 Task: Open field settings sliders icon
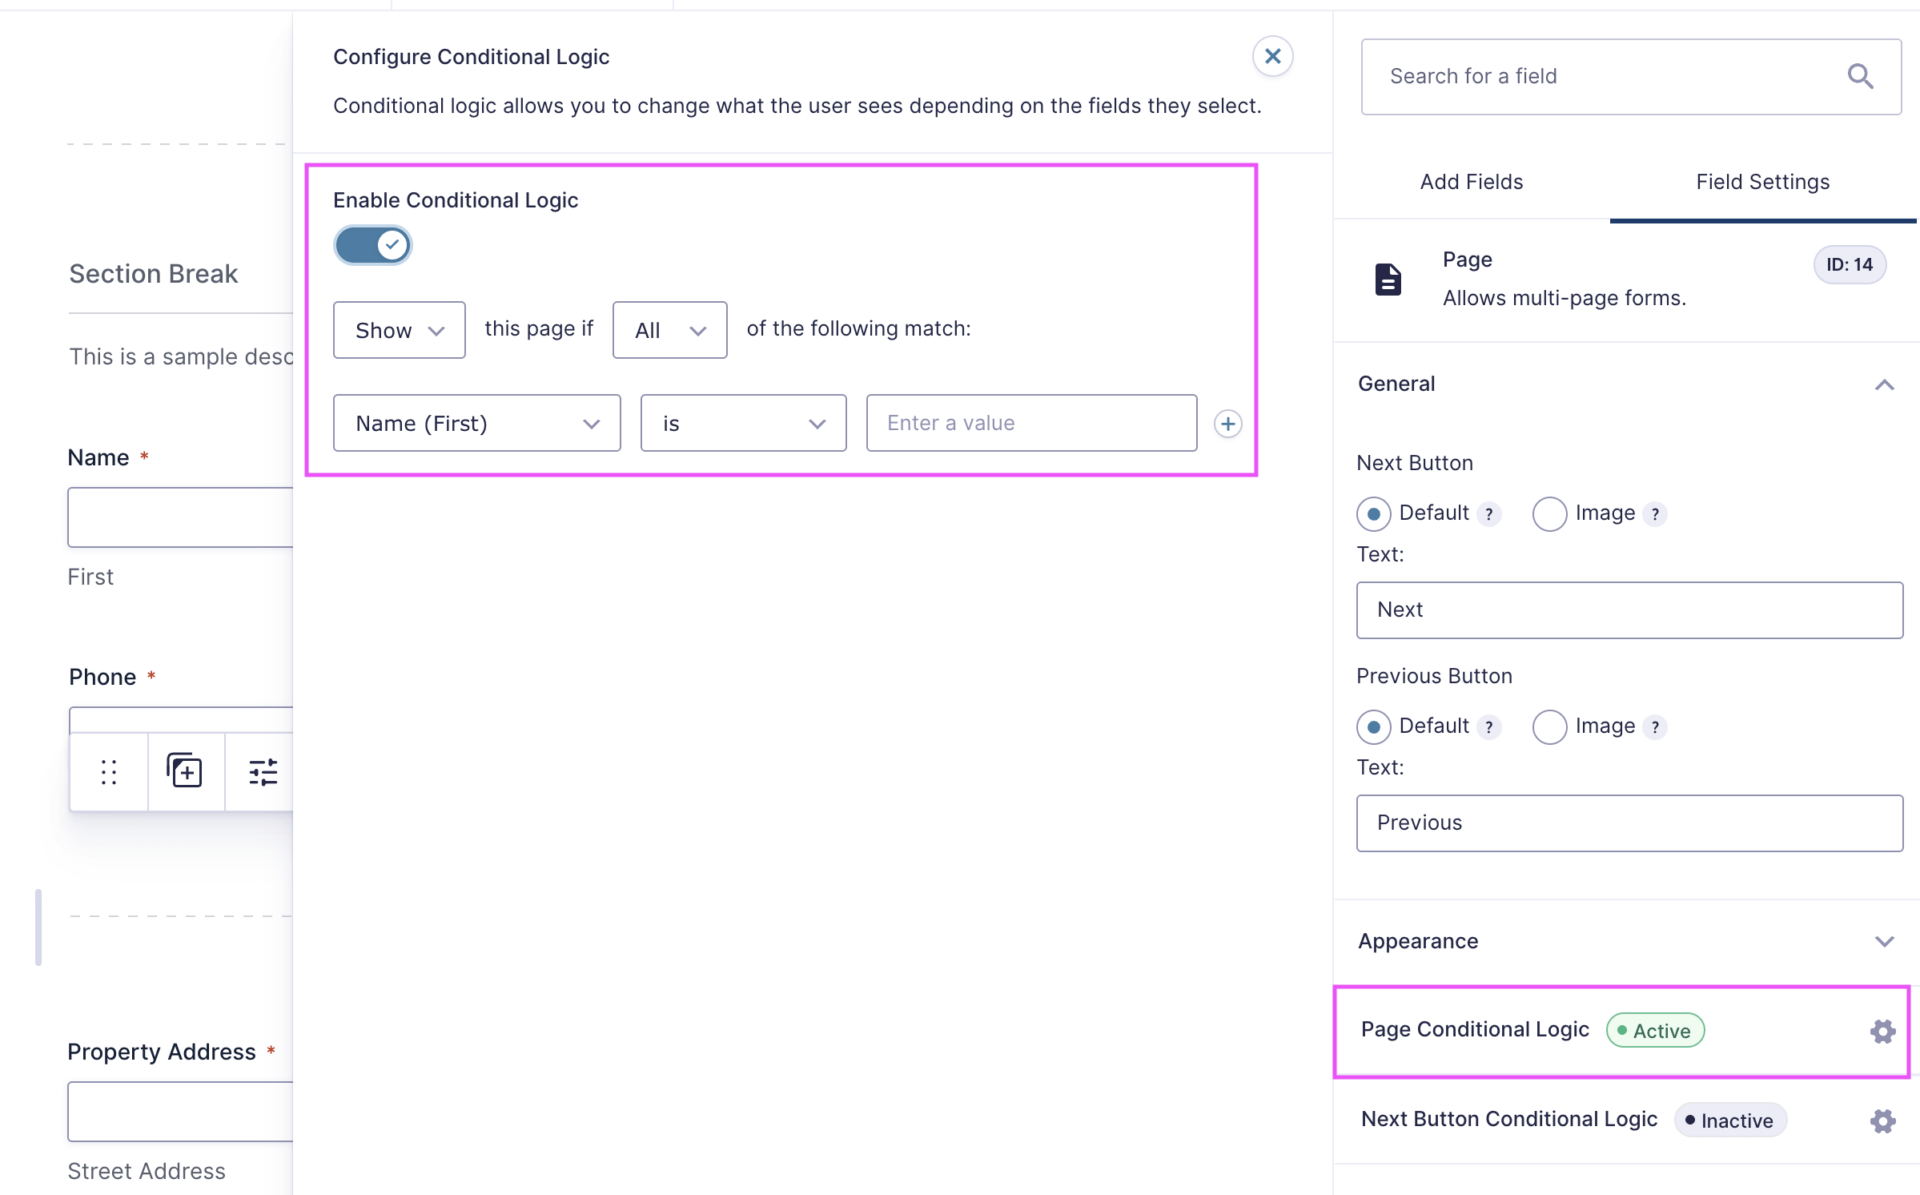[x=262, y=772]
